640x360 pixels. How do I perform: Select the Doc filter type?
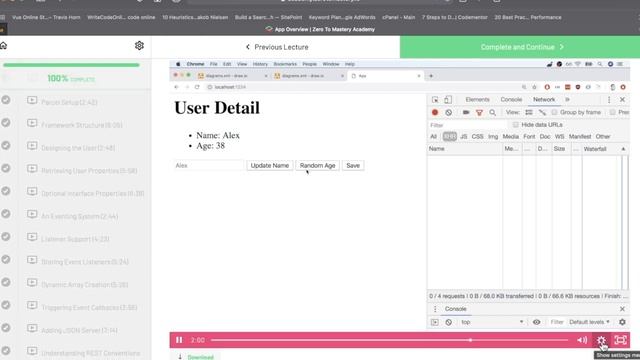coord(545,137)
